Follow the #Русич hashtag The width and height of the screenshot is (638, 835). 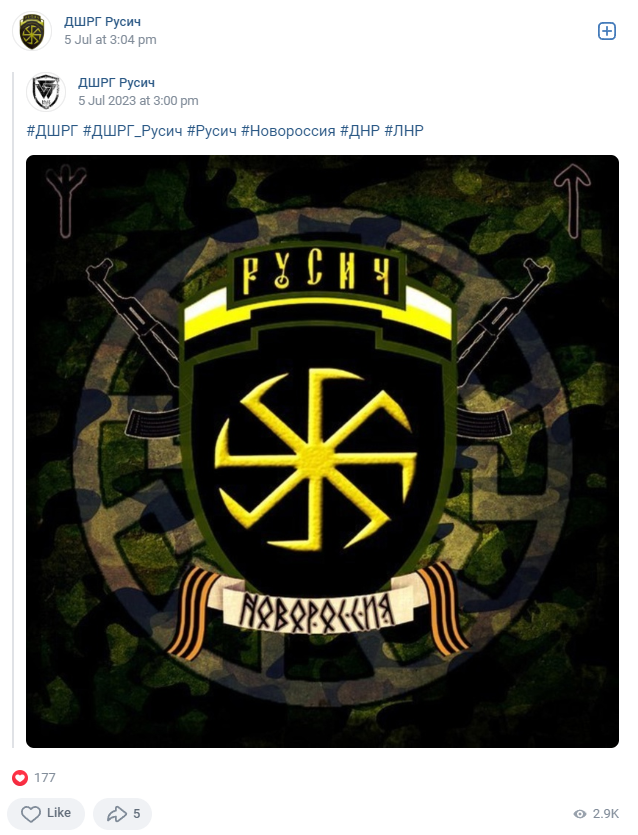coord(211,130)
